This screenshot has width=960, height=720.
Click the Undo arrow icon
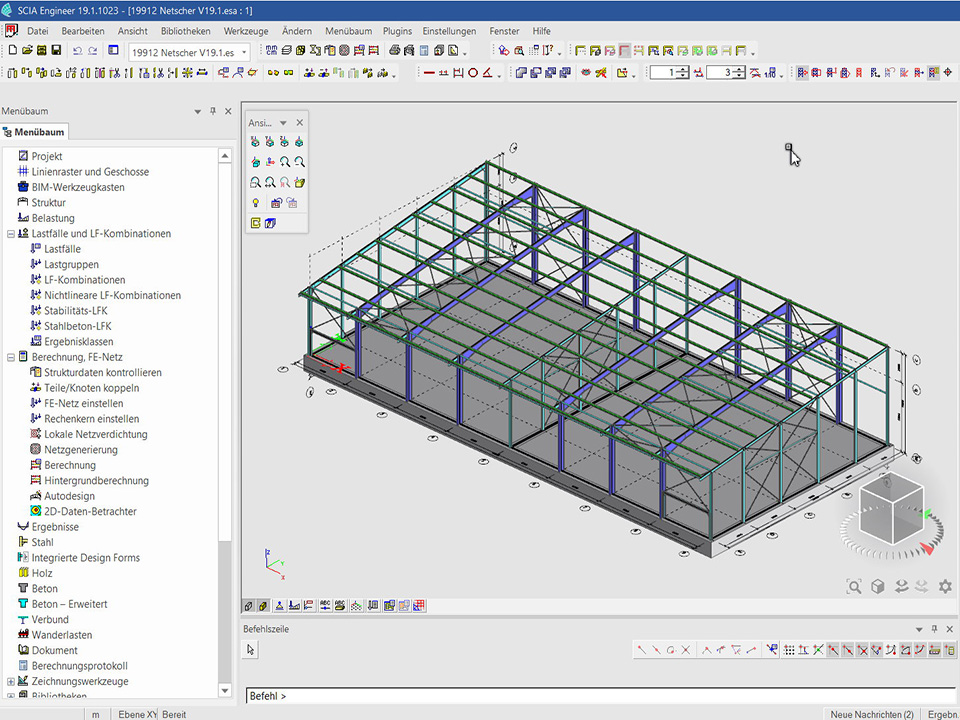tap(77, 51)
